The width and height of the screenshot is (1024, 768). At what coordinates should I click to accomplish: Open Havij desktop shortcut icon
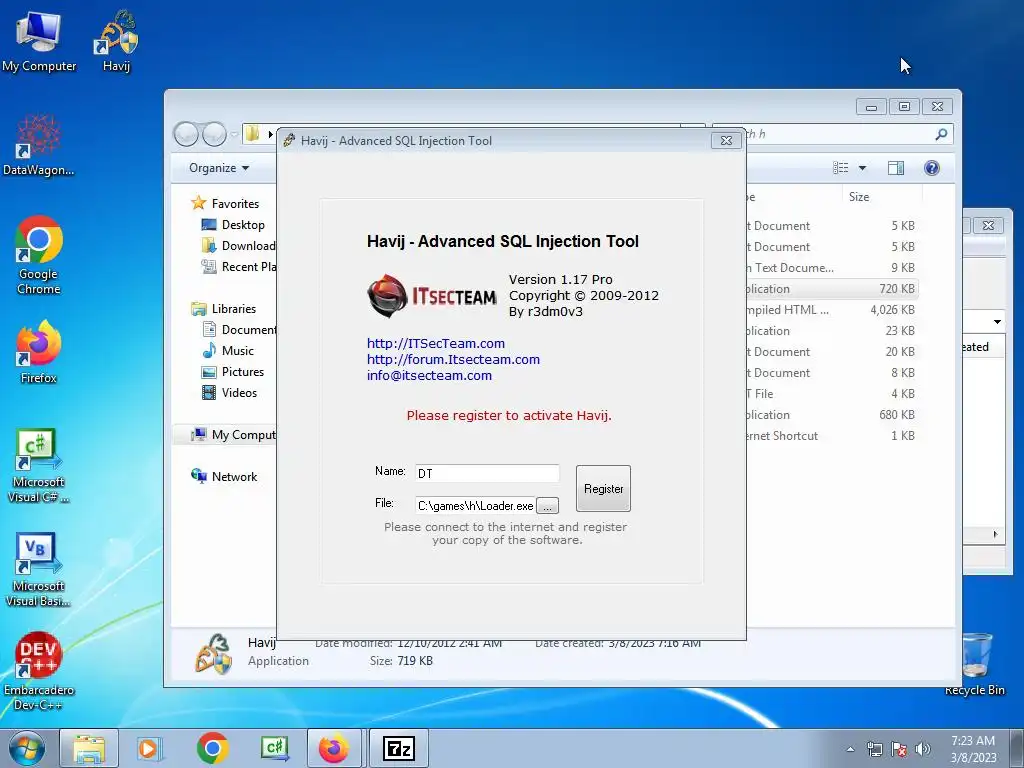117,41
